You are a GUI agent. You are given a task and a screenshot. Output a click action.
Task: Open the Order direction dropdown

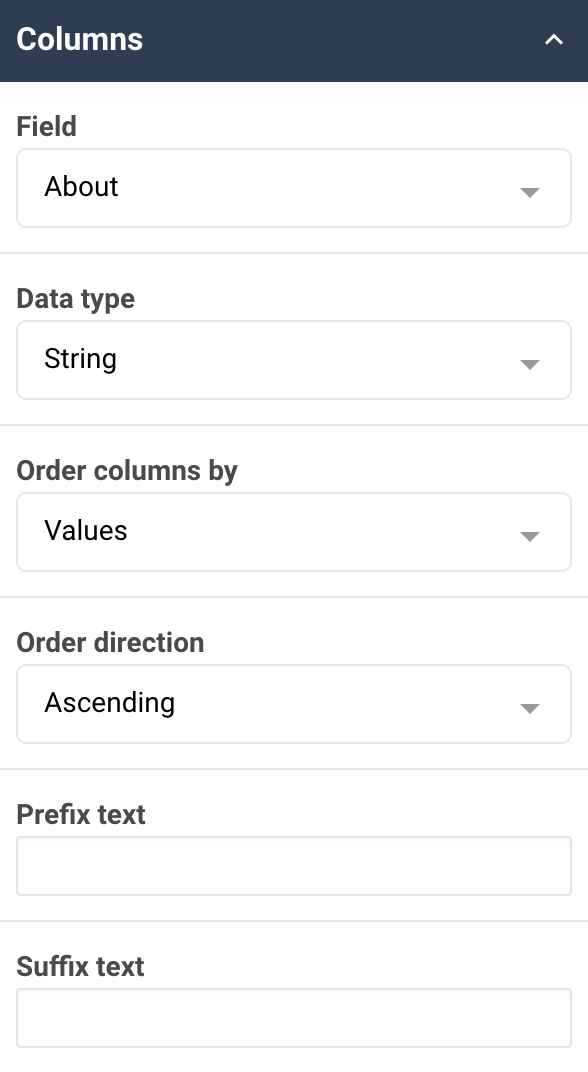[x=293, y=704]
